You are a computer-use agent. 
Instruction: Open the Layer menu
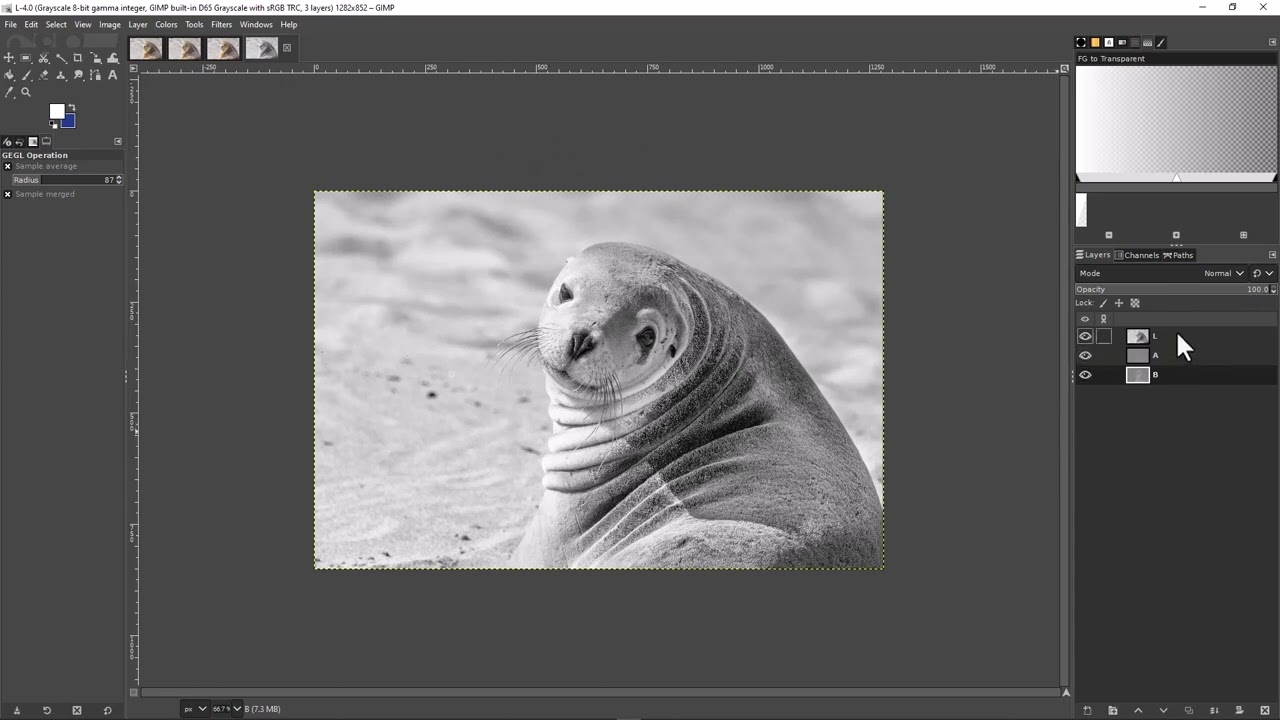tap(138, 24)
